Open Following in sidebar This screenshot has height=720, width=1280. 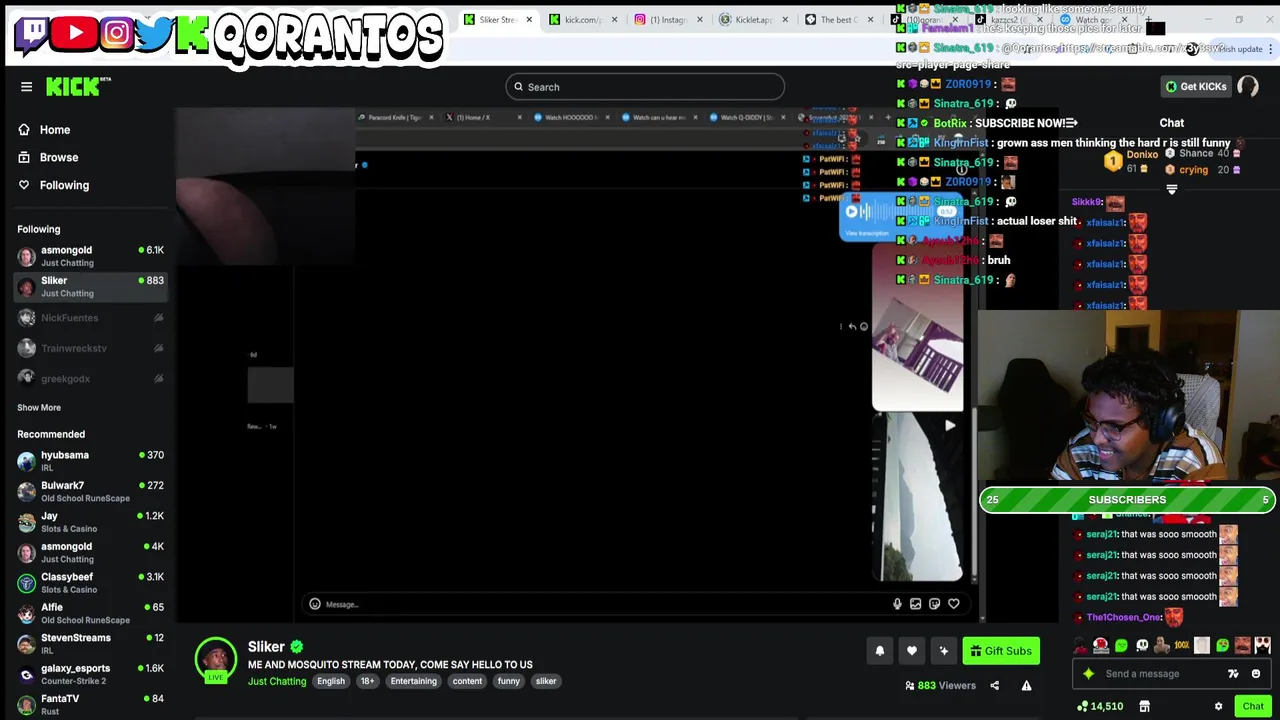[x=54, y=186]
